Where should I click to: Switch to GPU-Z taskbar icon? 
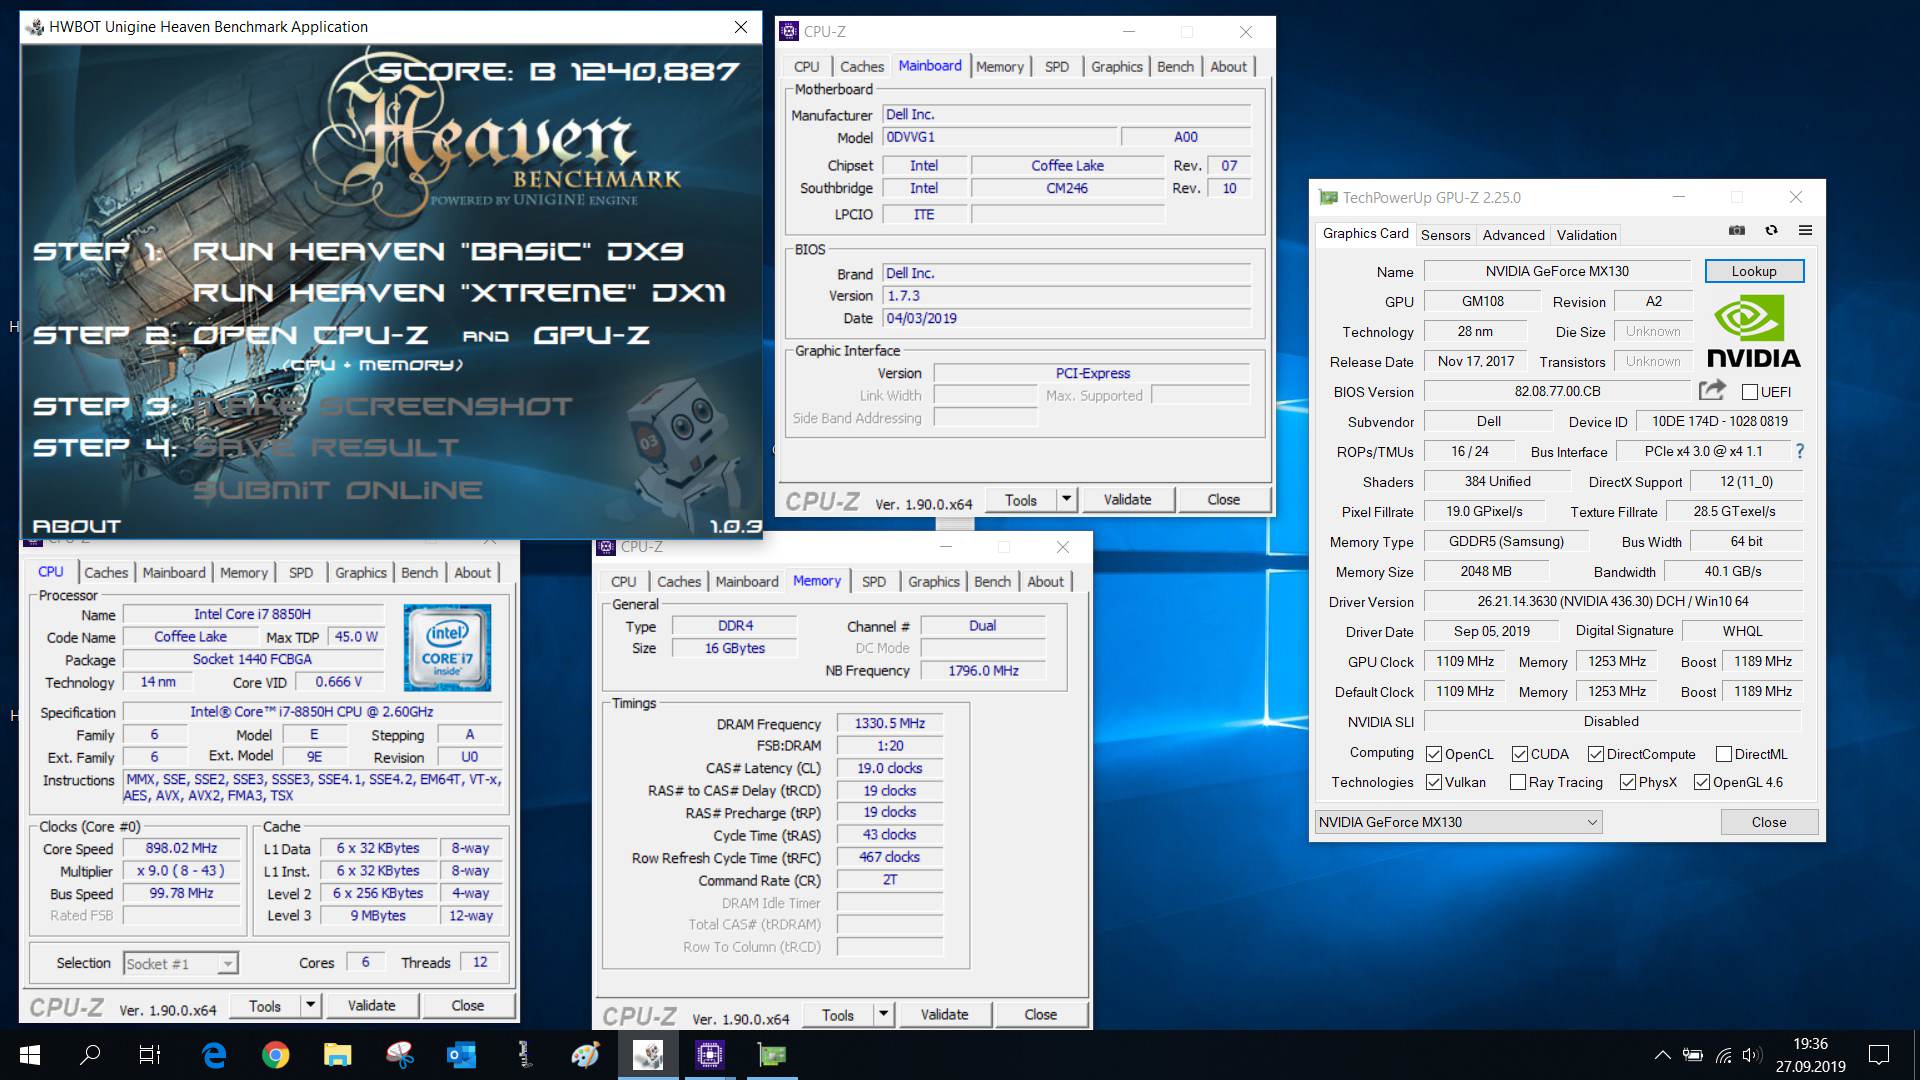tap(772, 1055)
